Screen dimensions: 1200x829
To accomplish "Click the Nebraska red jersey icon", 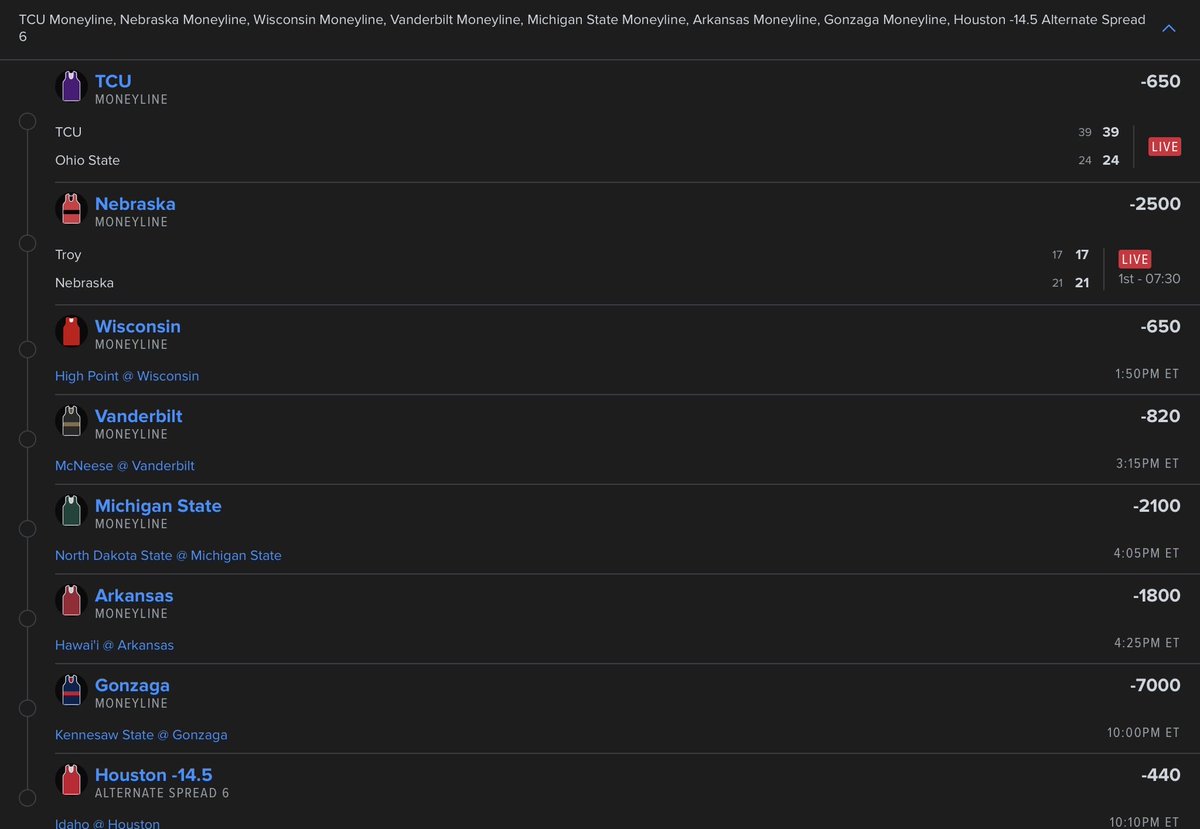I will click(71, 210).
